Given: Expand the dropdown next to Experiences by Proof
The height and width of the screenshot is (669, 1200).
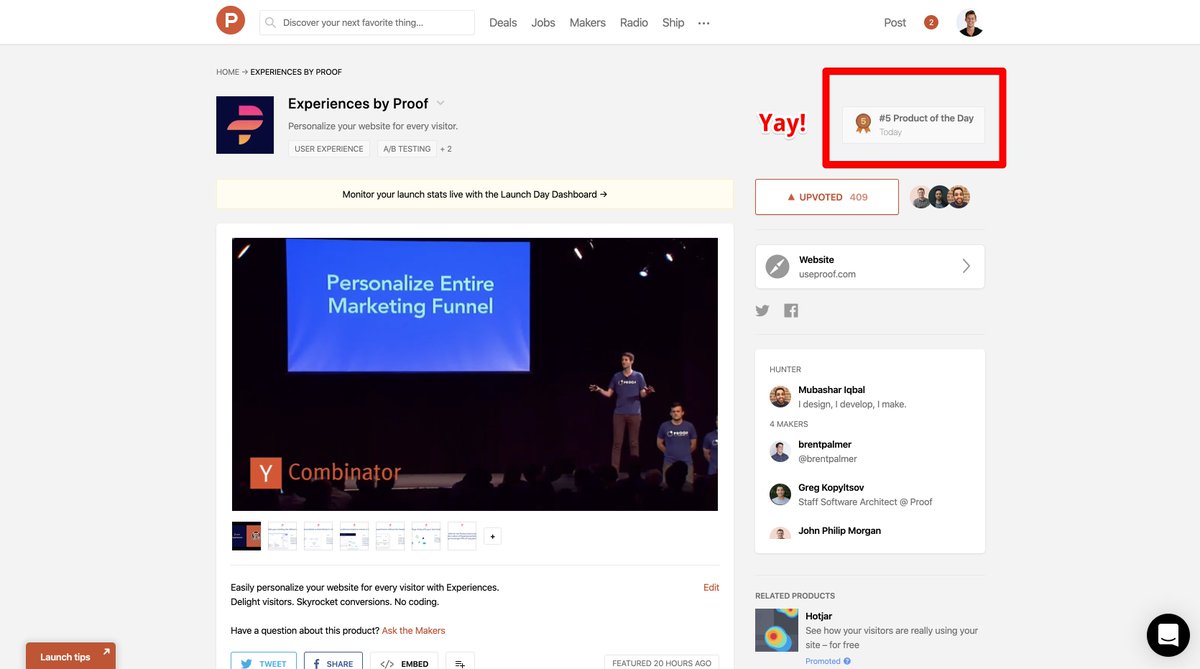Looking at the screenshot, I should (441, 103).
